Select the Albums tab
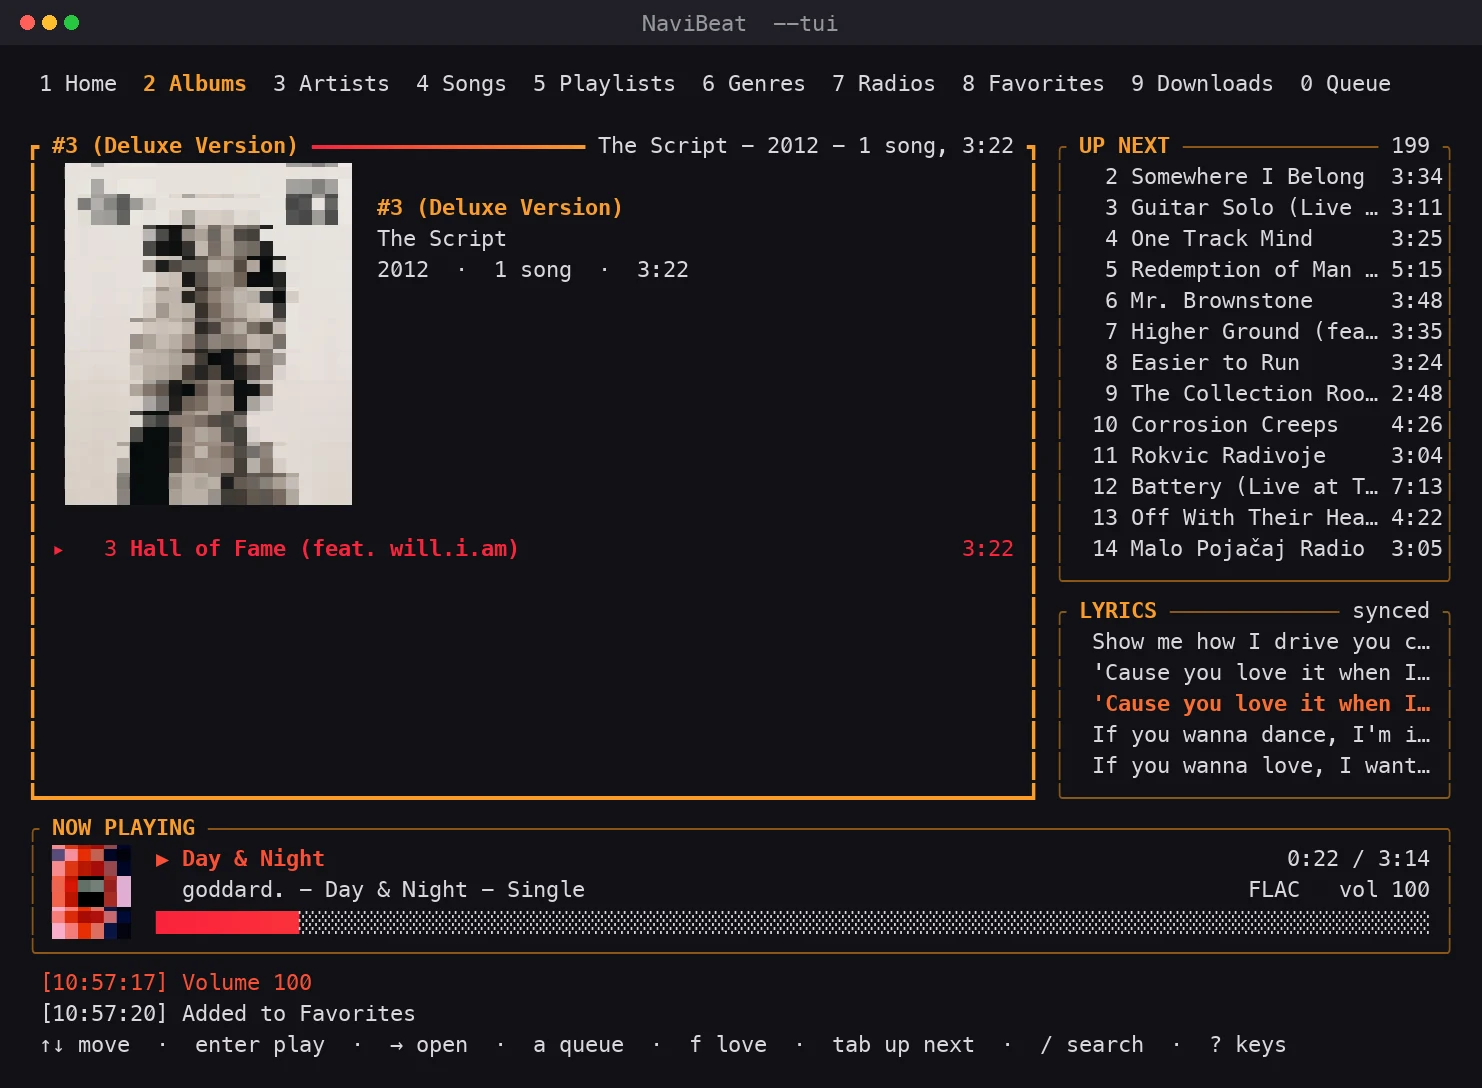This screenshot has height=1088, width=1482. (194, 83)
